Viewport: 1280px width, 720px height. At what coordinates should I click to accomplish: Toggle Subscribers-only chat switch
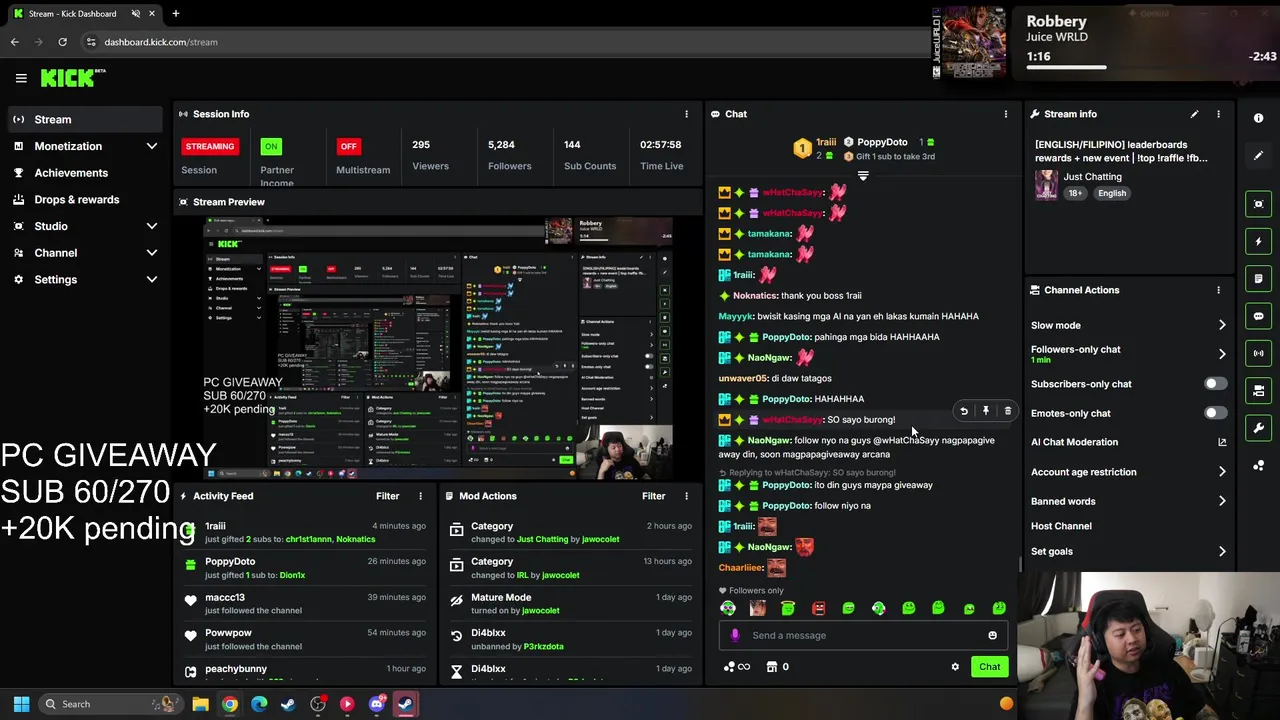pos(1215,384)
